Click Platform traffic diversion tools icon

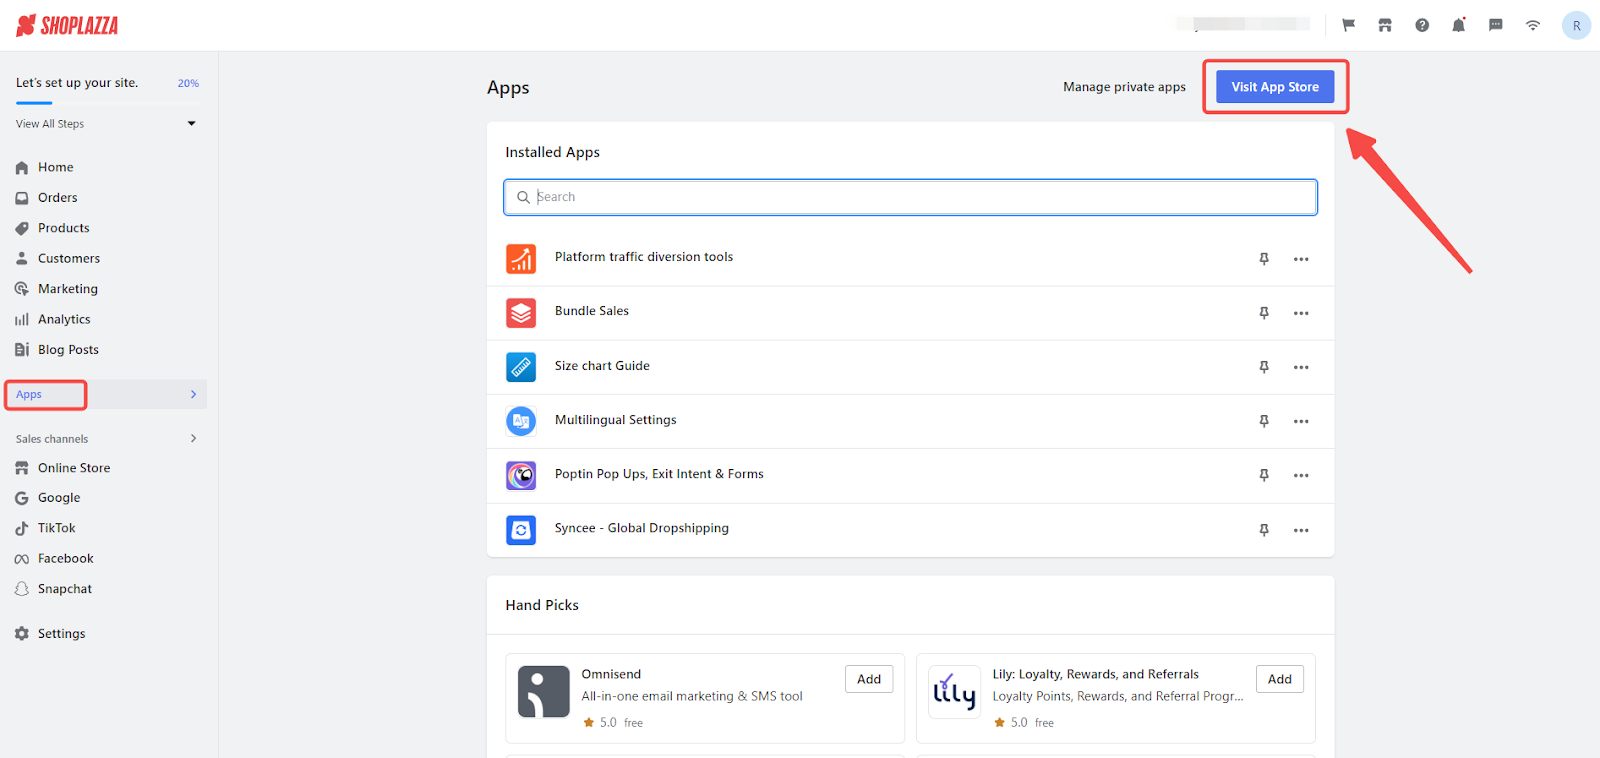click(x=521, y=259)
